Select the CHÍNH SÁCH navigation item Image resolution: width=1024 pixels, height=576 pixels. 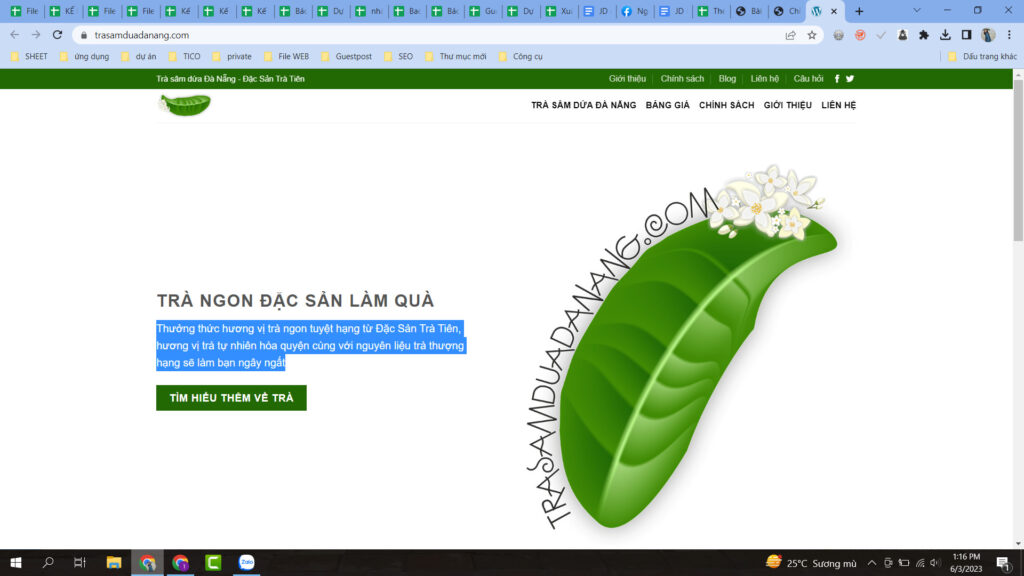coord(726,105)
